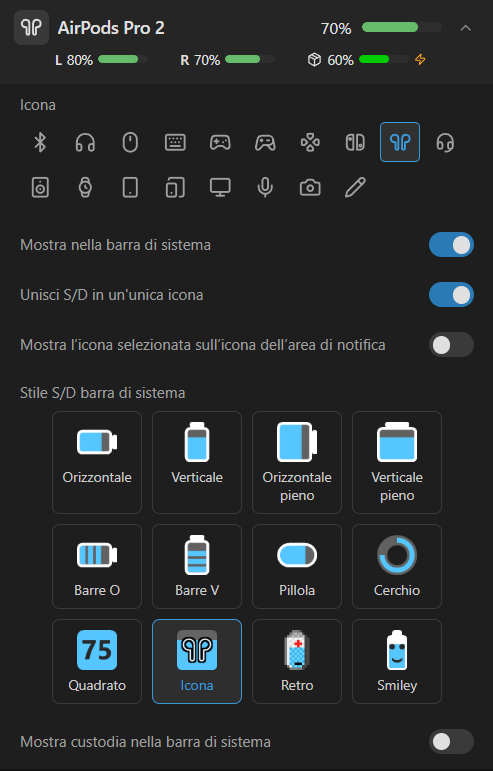Pick the computer mouse icon

tap(130, 143)
